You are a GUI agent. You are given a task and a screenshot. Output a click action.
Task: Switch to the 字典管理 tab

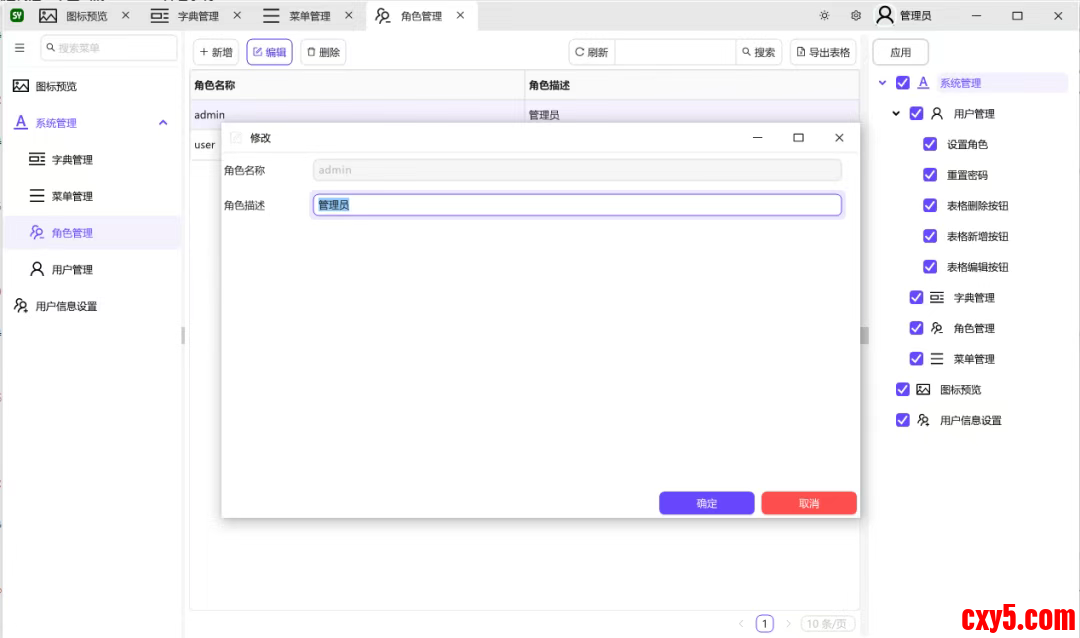tap(197, 16)
